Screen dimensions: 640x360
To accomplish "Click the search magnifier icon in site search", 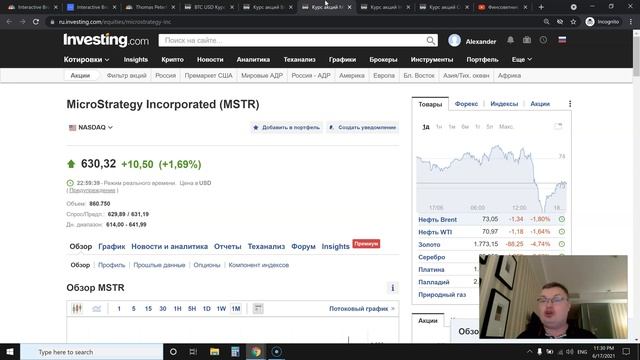I will tap(431, 40).
